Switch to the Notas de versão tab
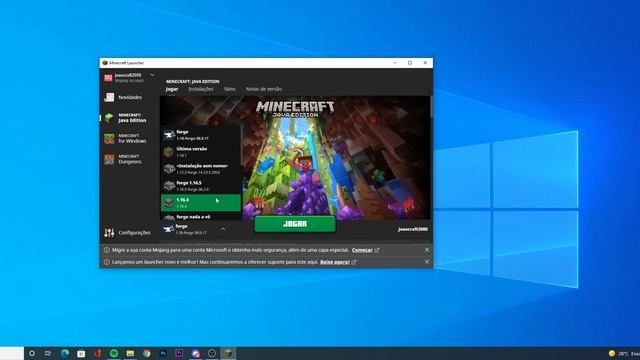The width and height of the screenshot is (640, 360). [x=264, y=89]
